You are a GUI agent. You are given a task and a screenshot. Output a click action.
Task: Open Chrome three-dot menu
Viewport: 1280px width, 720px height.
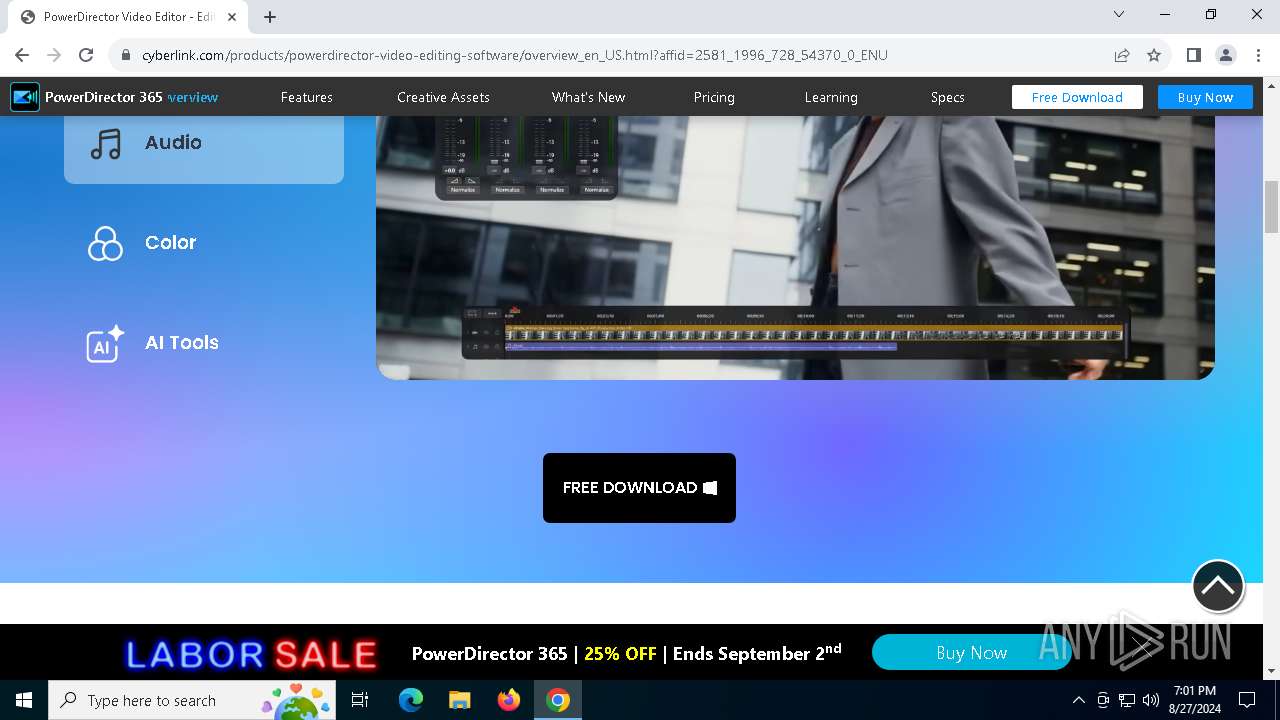coord(1257,55)
